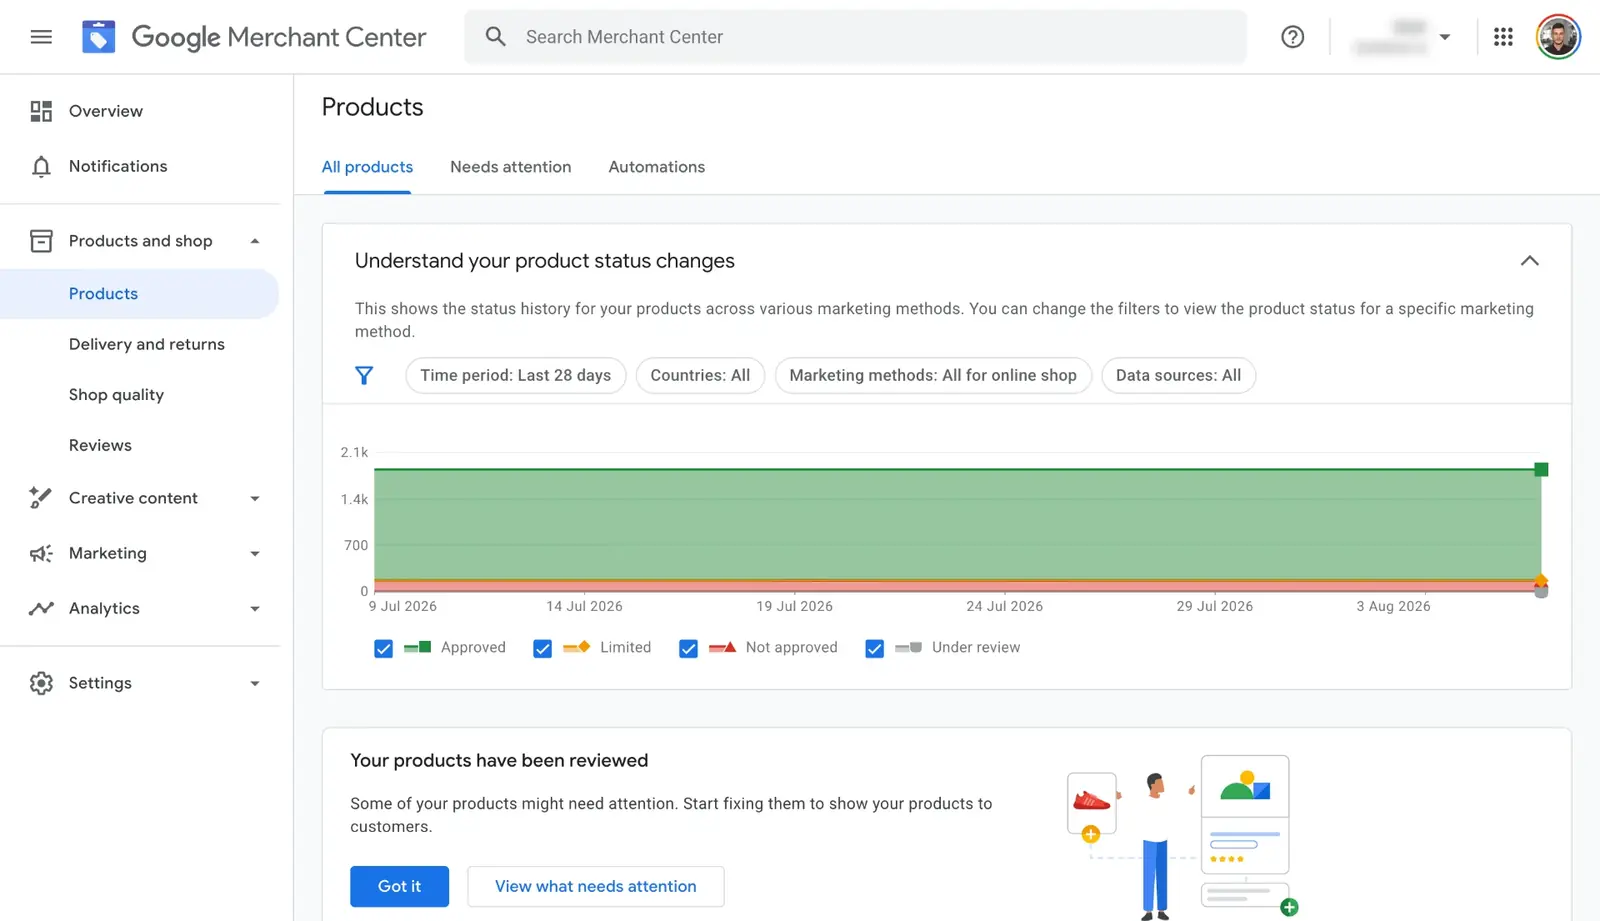Click the green Approved legend marker
This screenshot has height=921, width=1600.
(x=417, y=647)
